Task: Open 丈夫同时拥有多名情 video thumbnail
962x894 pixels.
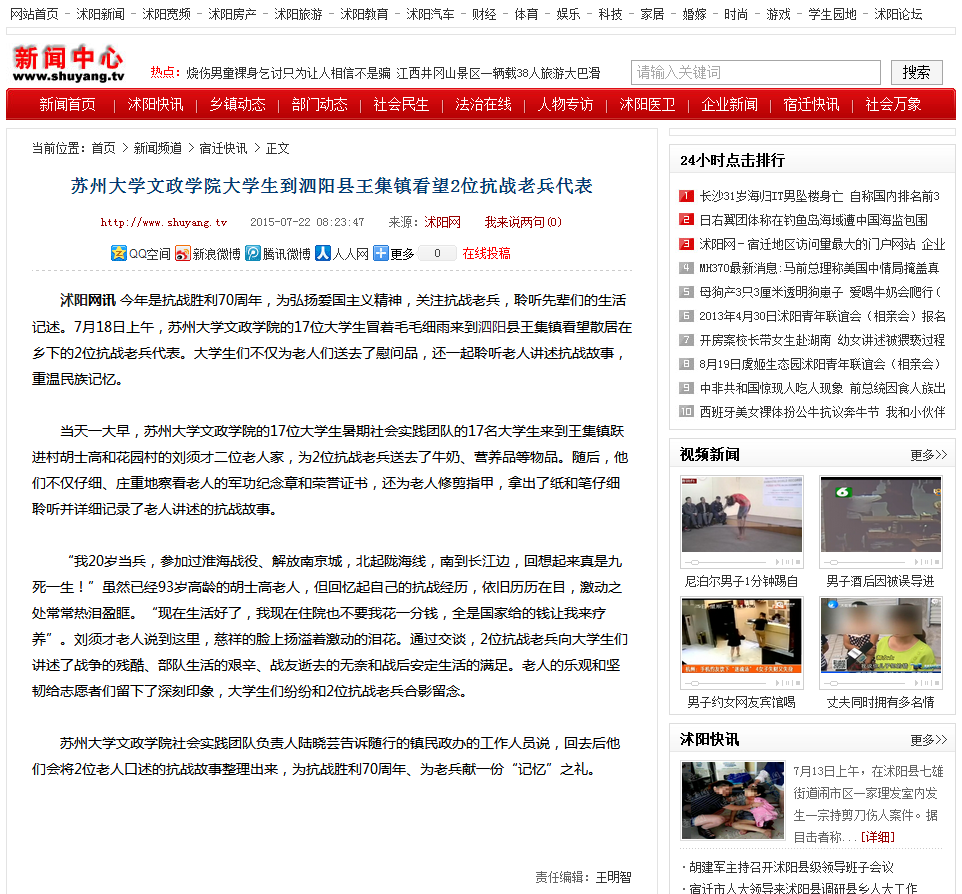Action: tap(866, 636)
